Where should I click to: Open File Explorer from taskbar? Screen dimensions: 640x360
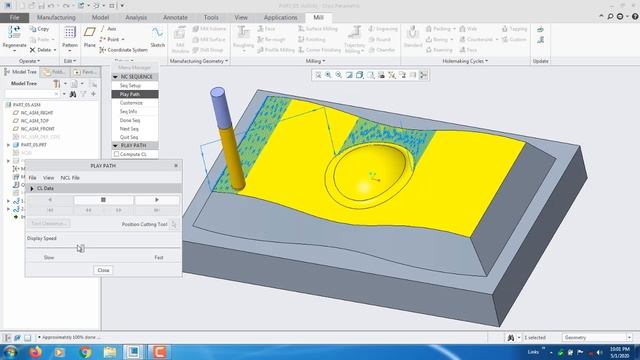(x=110, y=351)
